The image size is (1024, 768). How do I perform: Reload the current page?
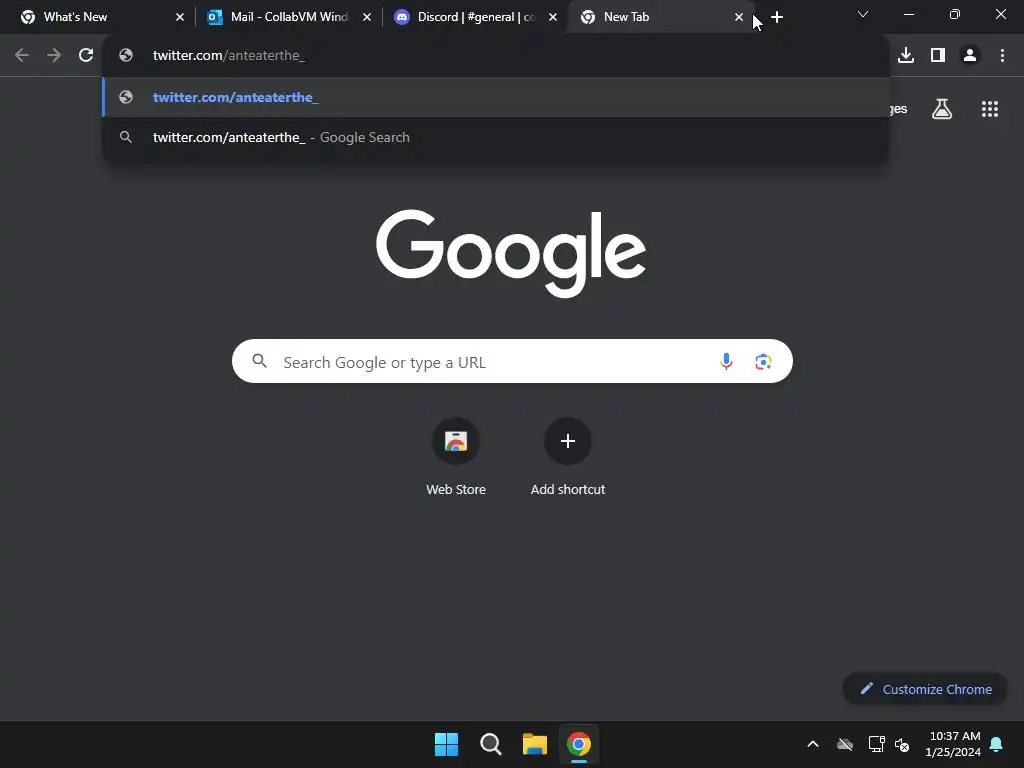[86, 56]
